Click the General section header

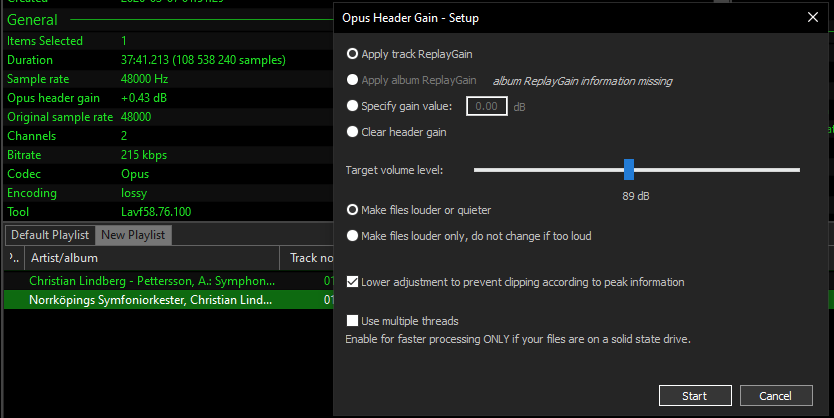[32, 19]
